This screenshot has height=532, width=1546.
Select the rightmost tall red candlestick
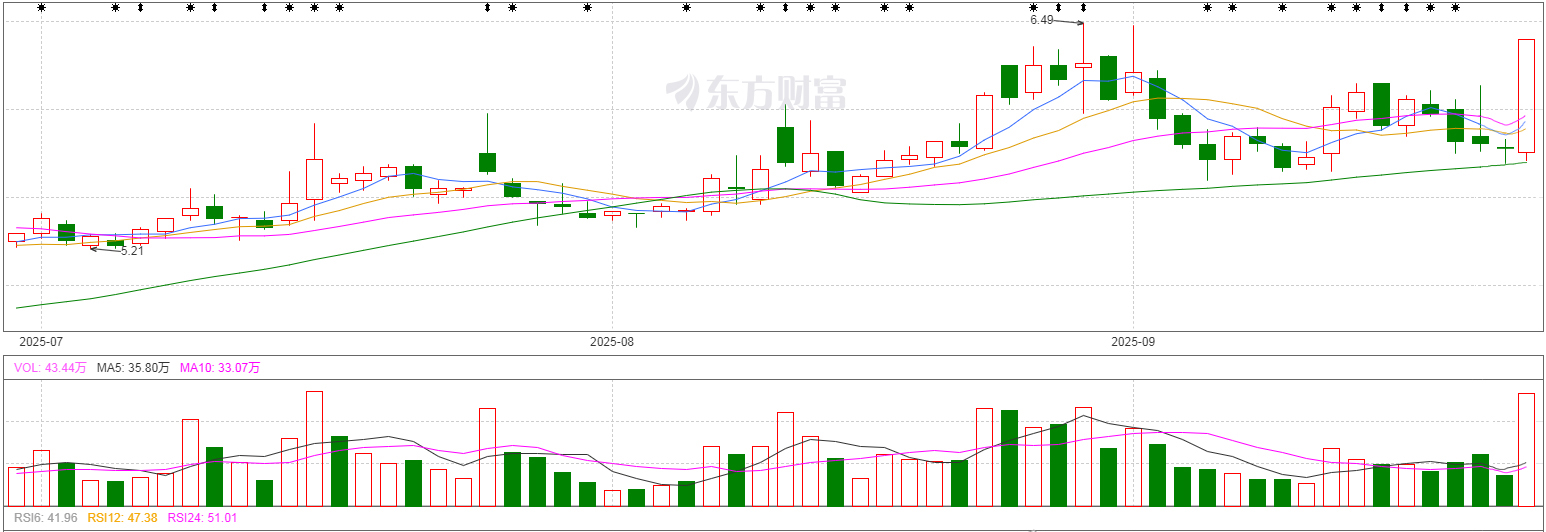1526,98
